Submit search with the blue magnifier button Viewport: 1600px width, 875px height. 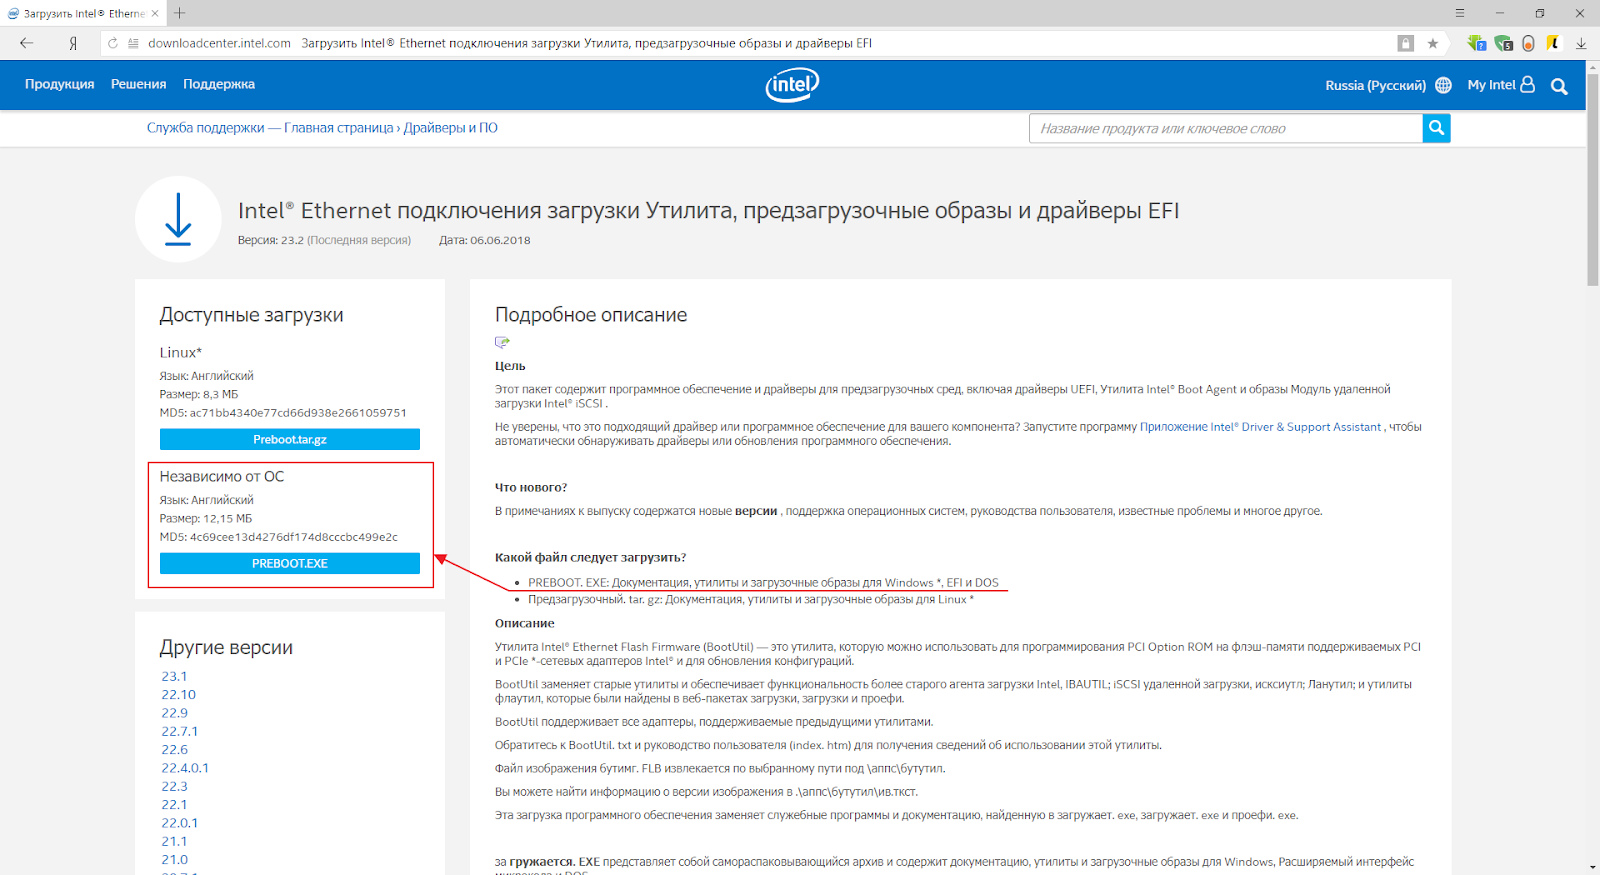tap(1436, 128)
